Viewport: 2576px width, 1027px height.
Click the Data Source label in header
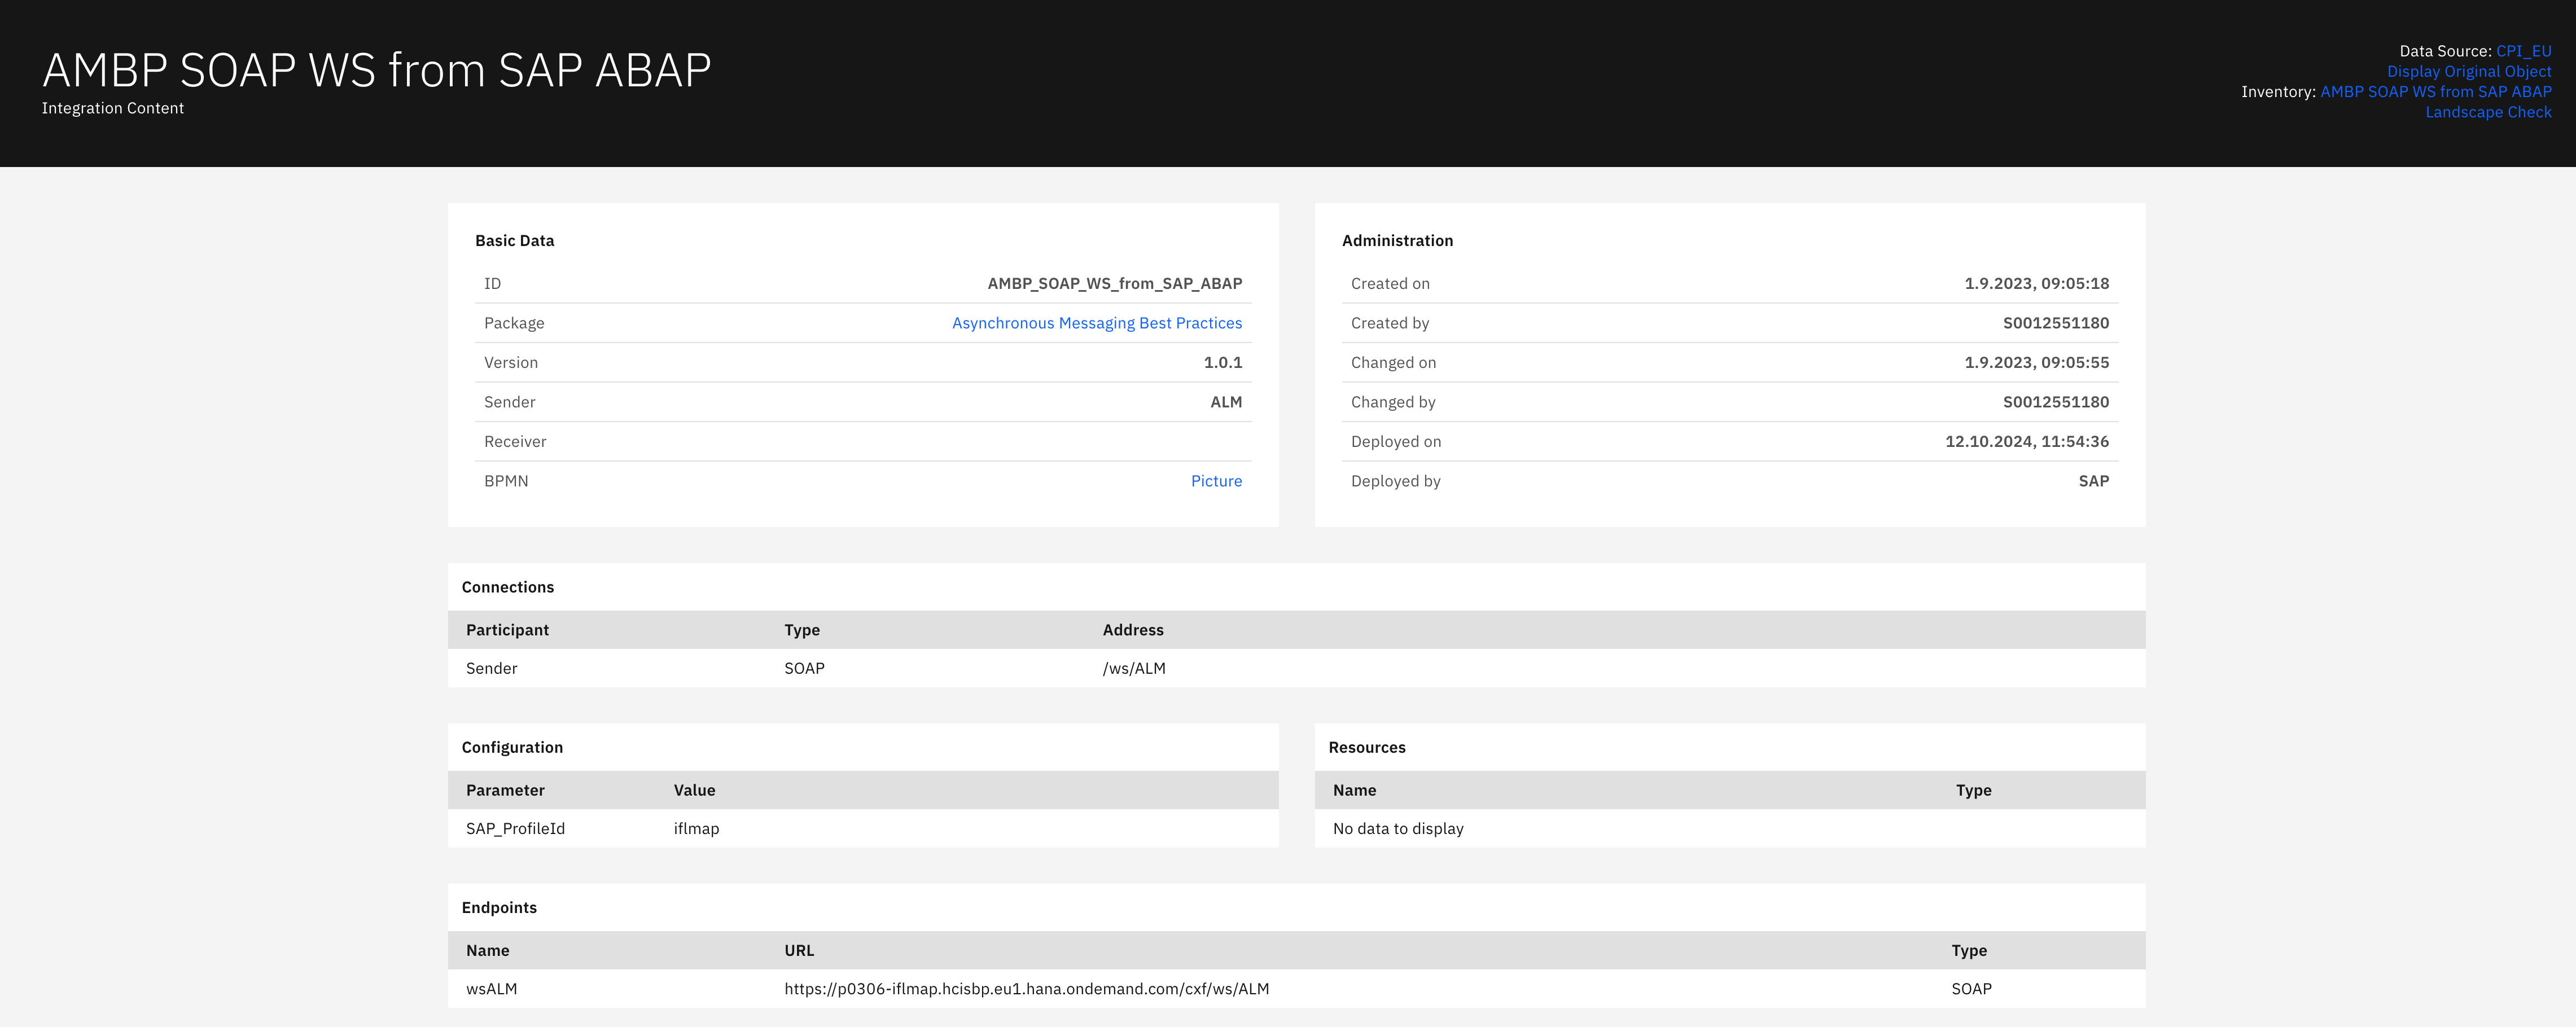(x=2445, y=51)
